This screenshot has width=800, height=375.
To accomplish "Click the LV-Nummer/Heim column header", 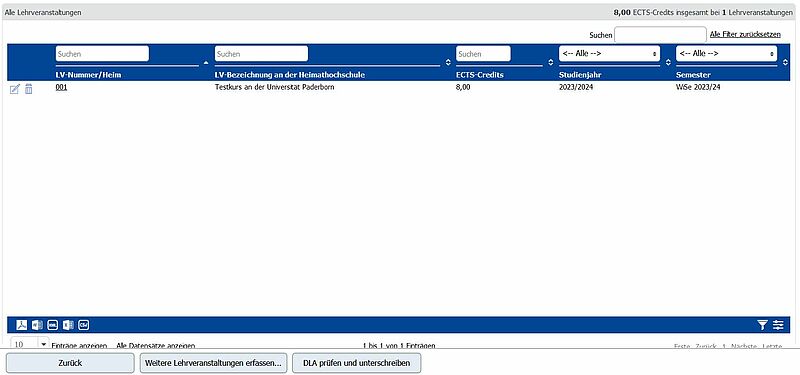I will (88, 75).
